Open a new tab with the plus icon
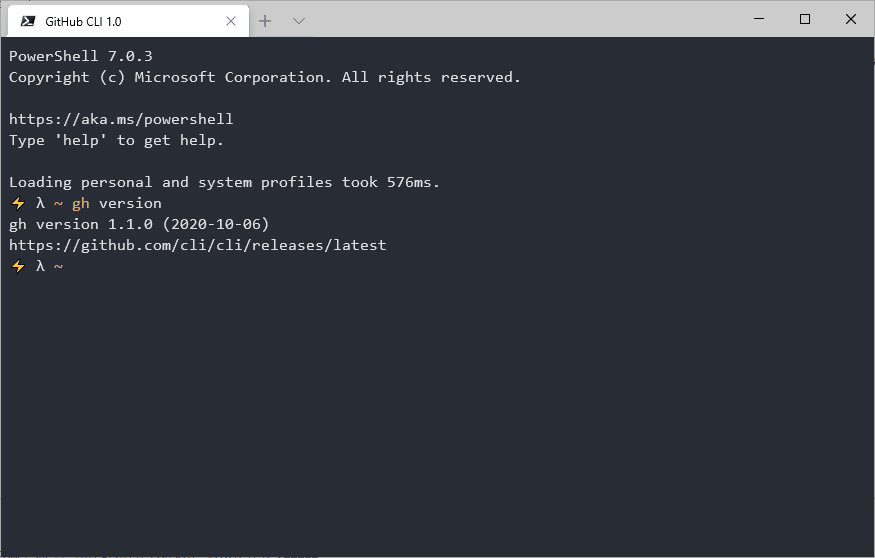875x558 pixels. click(265, 21)
